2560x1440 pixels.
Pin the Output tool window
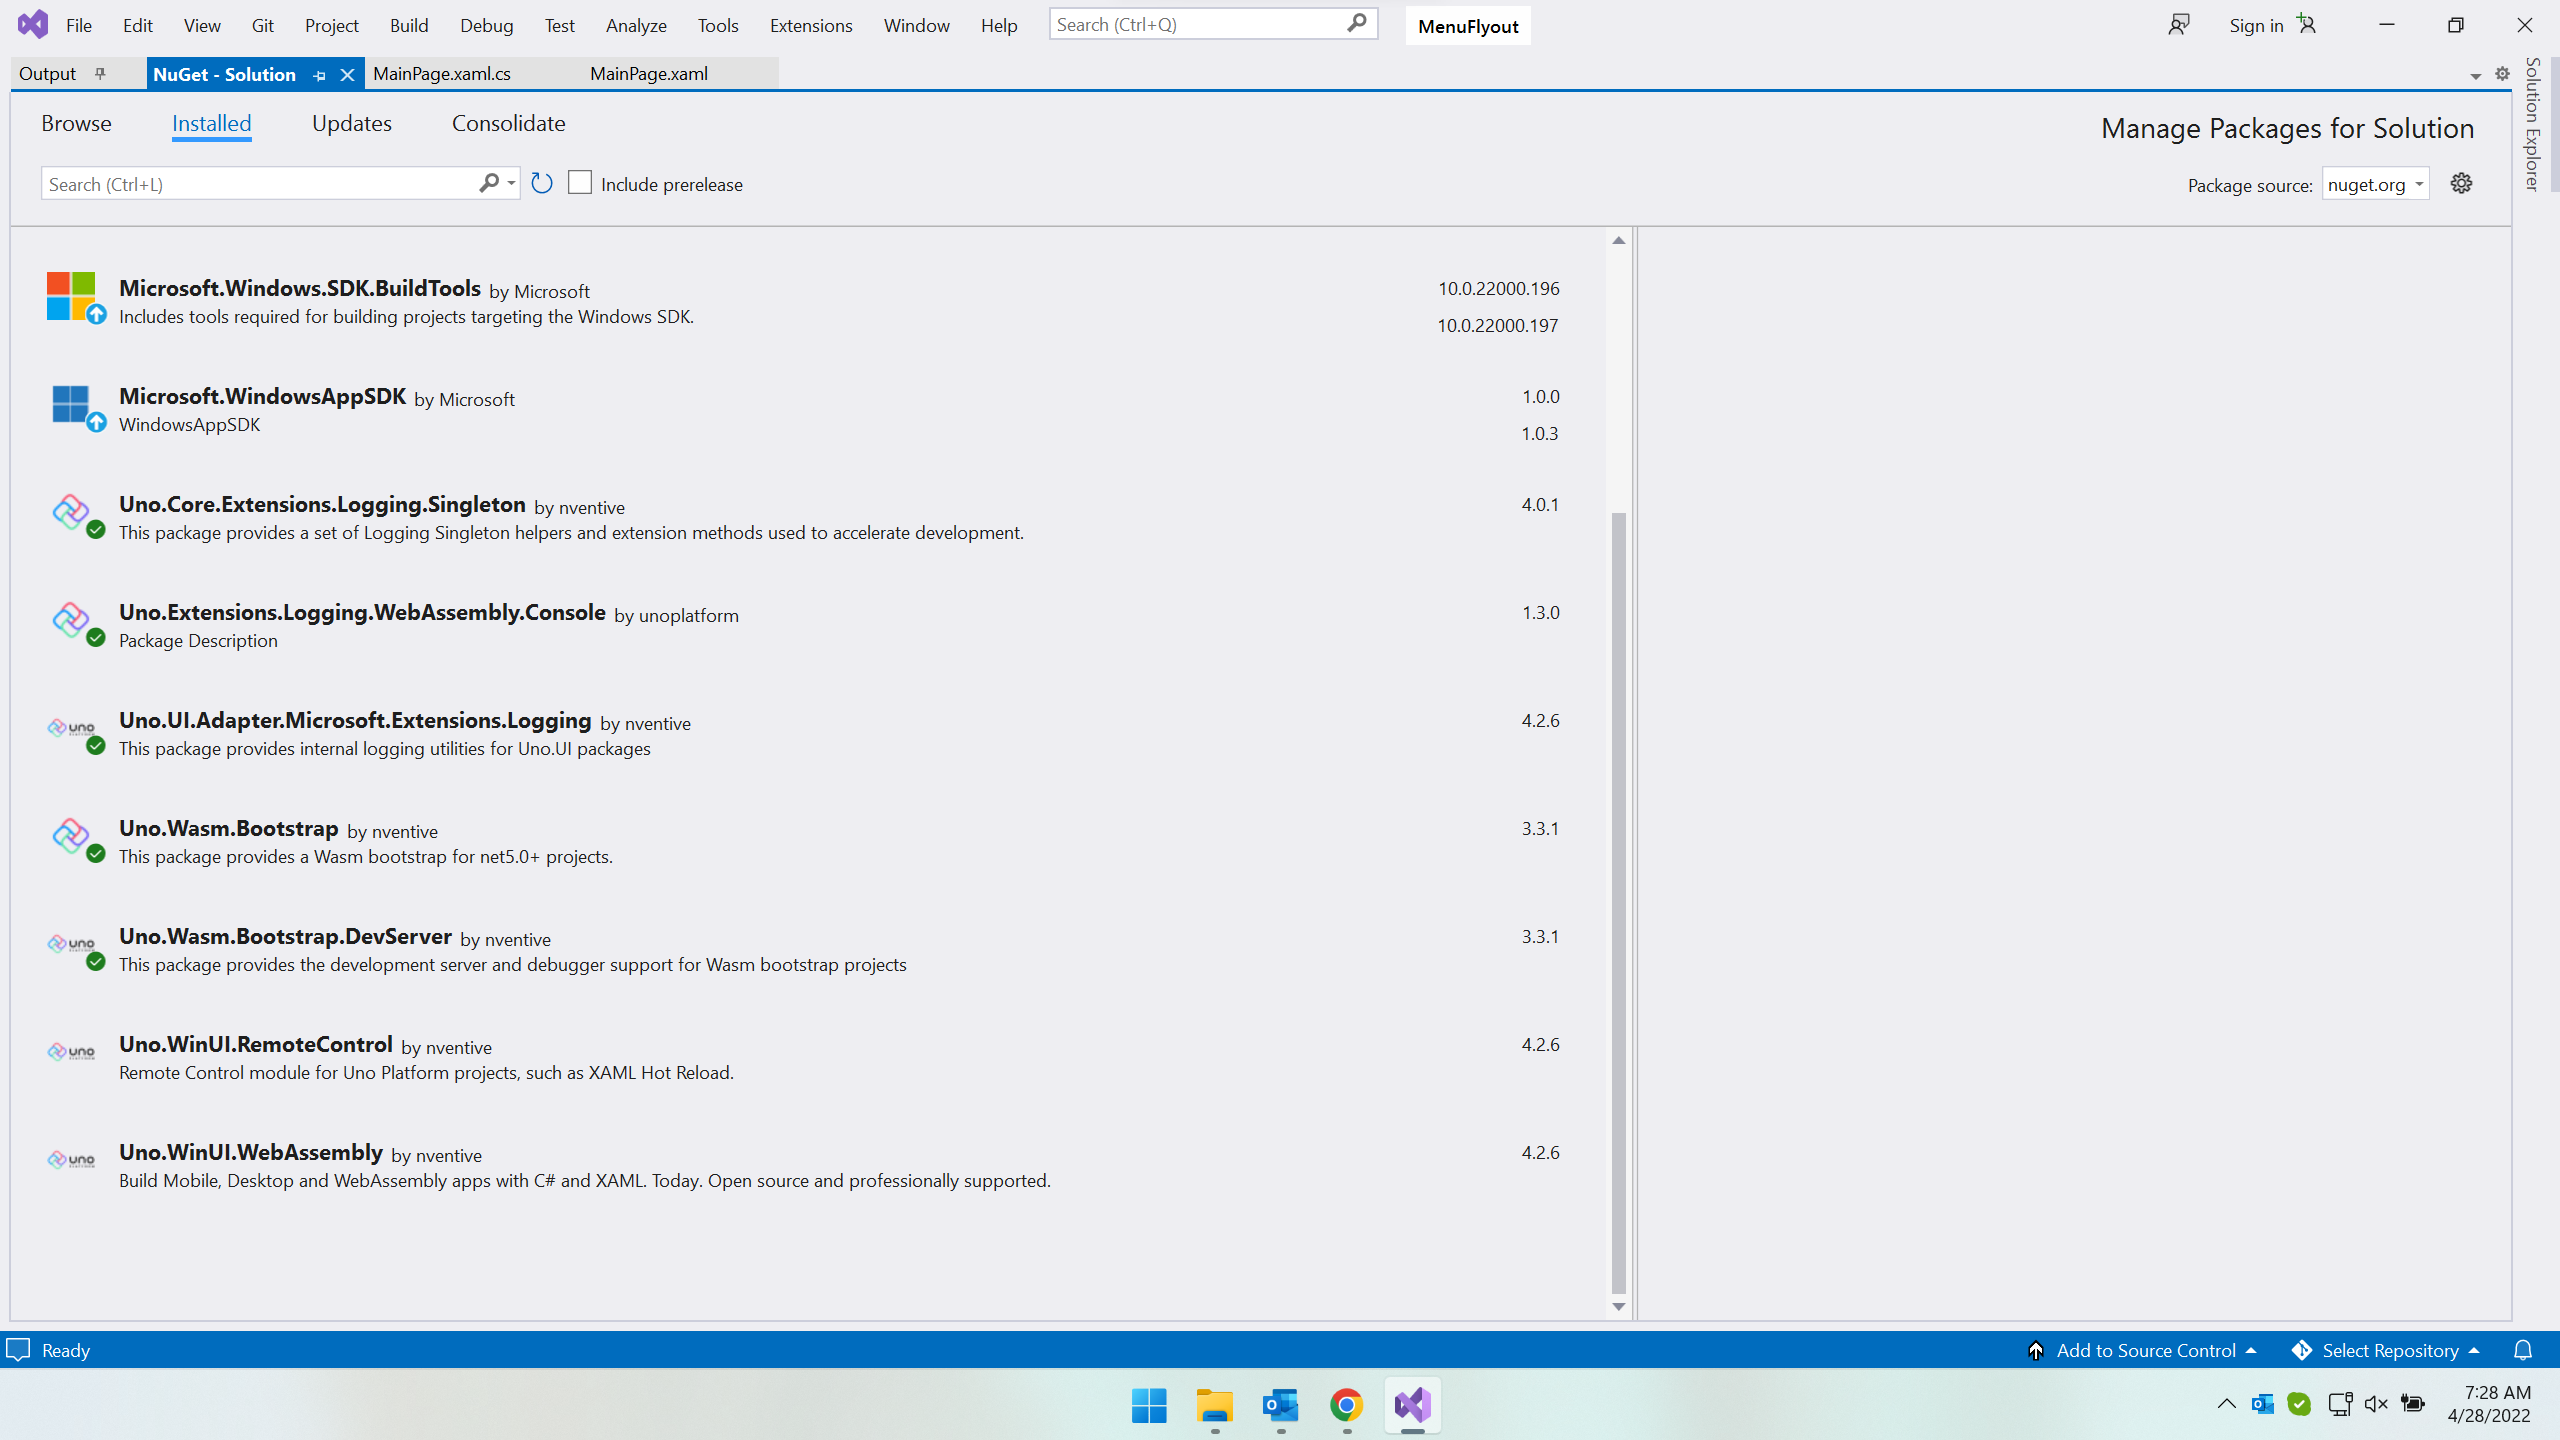coord(99,73)
